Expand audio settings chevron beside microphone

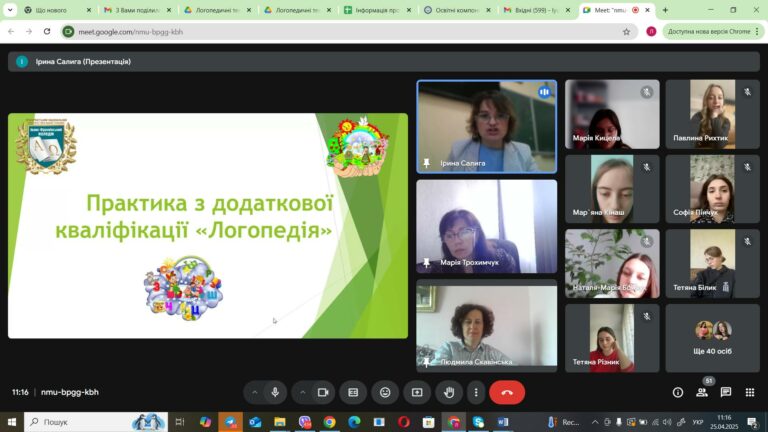[254, 392]
